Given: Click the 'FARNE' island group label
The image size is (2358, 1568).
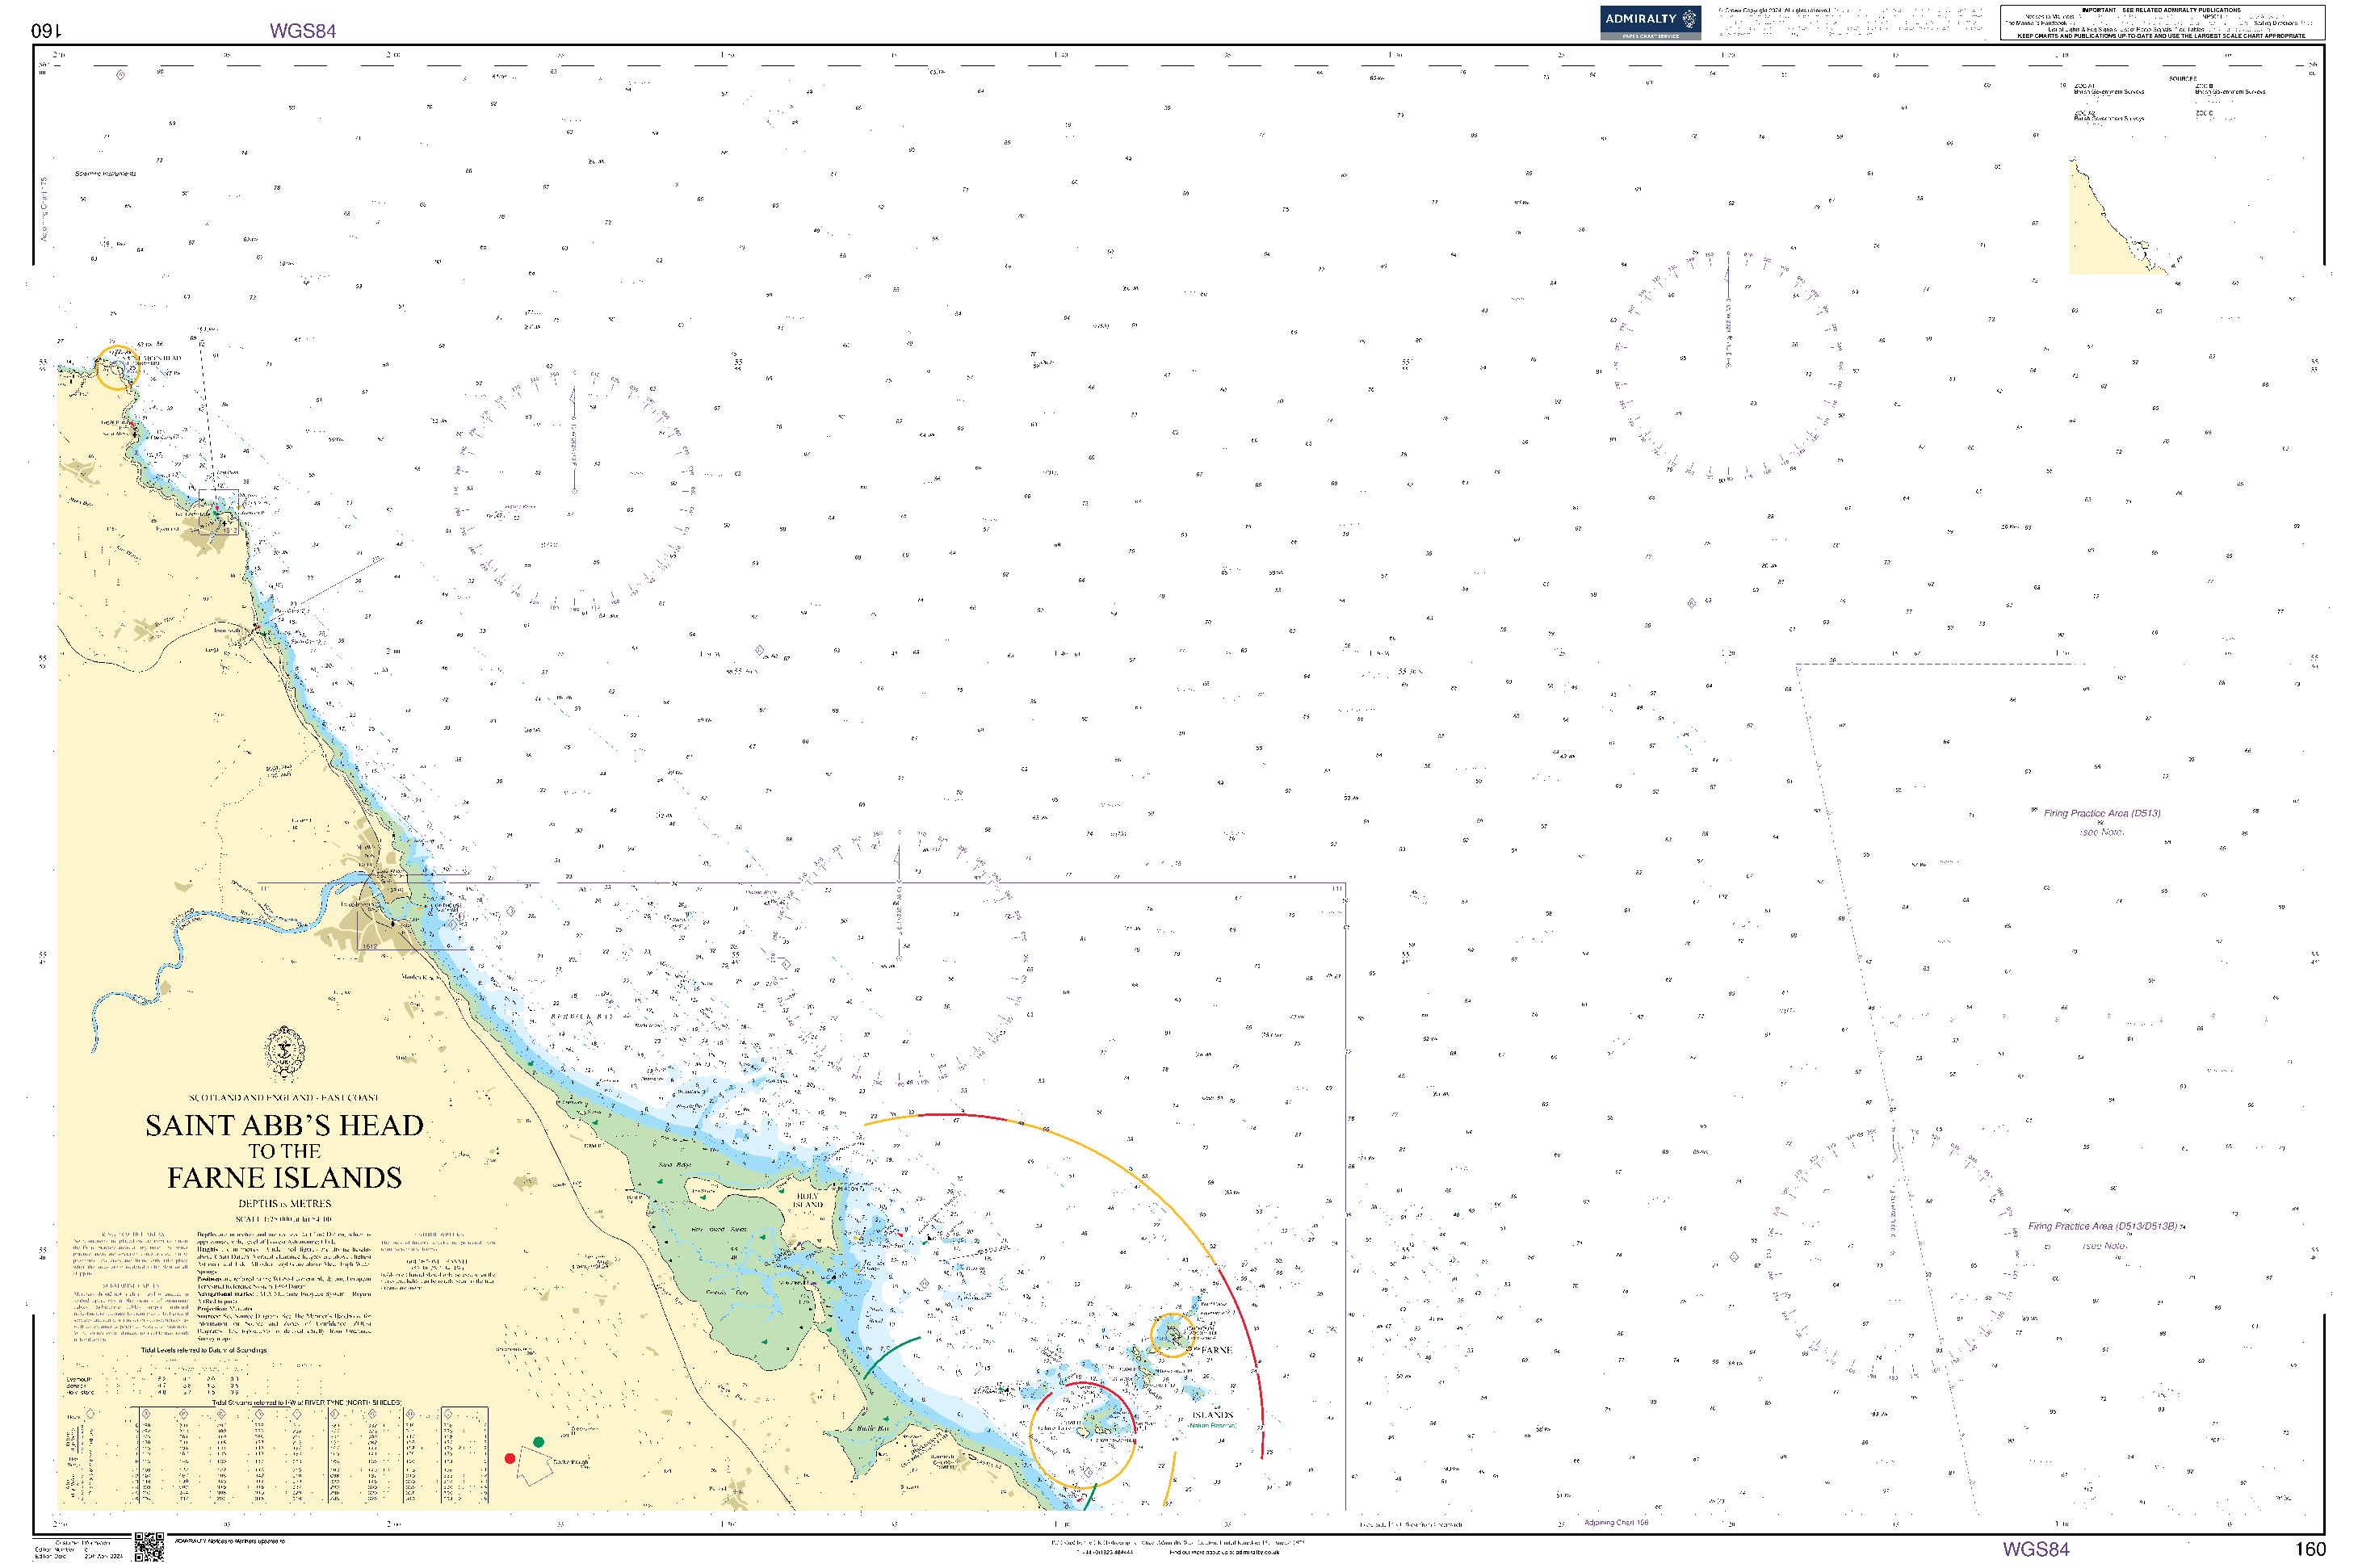Looking at the screenshot, I should coord(1217,1350).
